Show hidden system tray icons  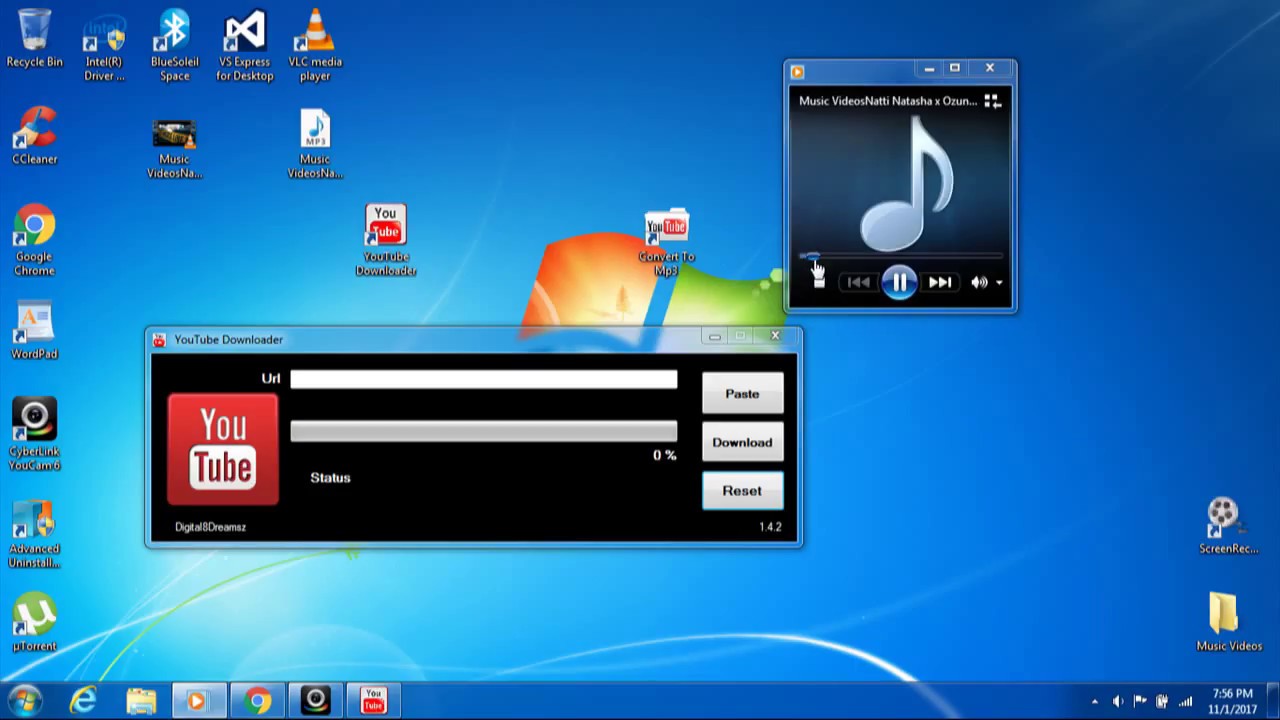[x=1095, y=702]
